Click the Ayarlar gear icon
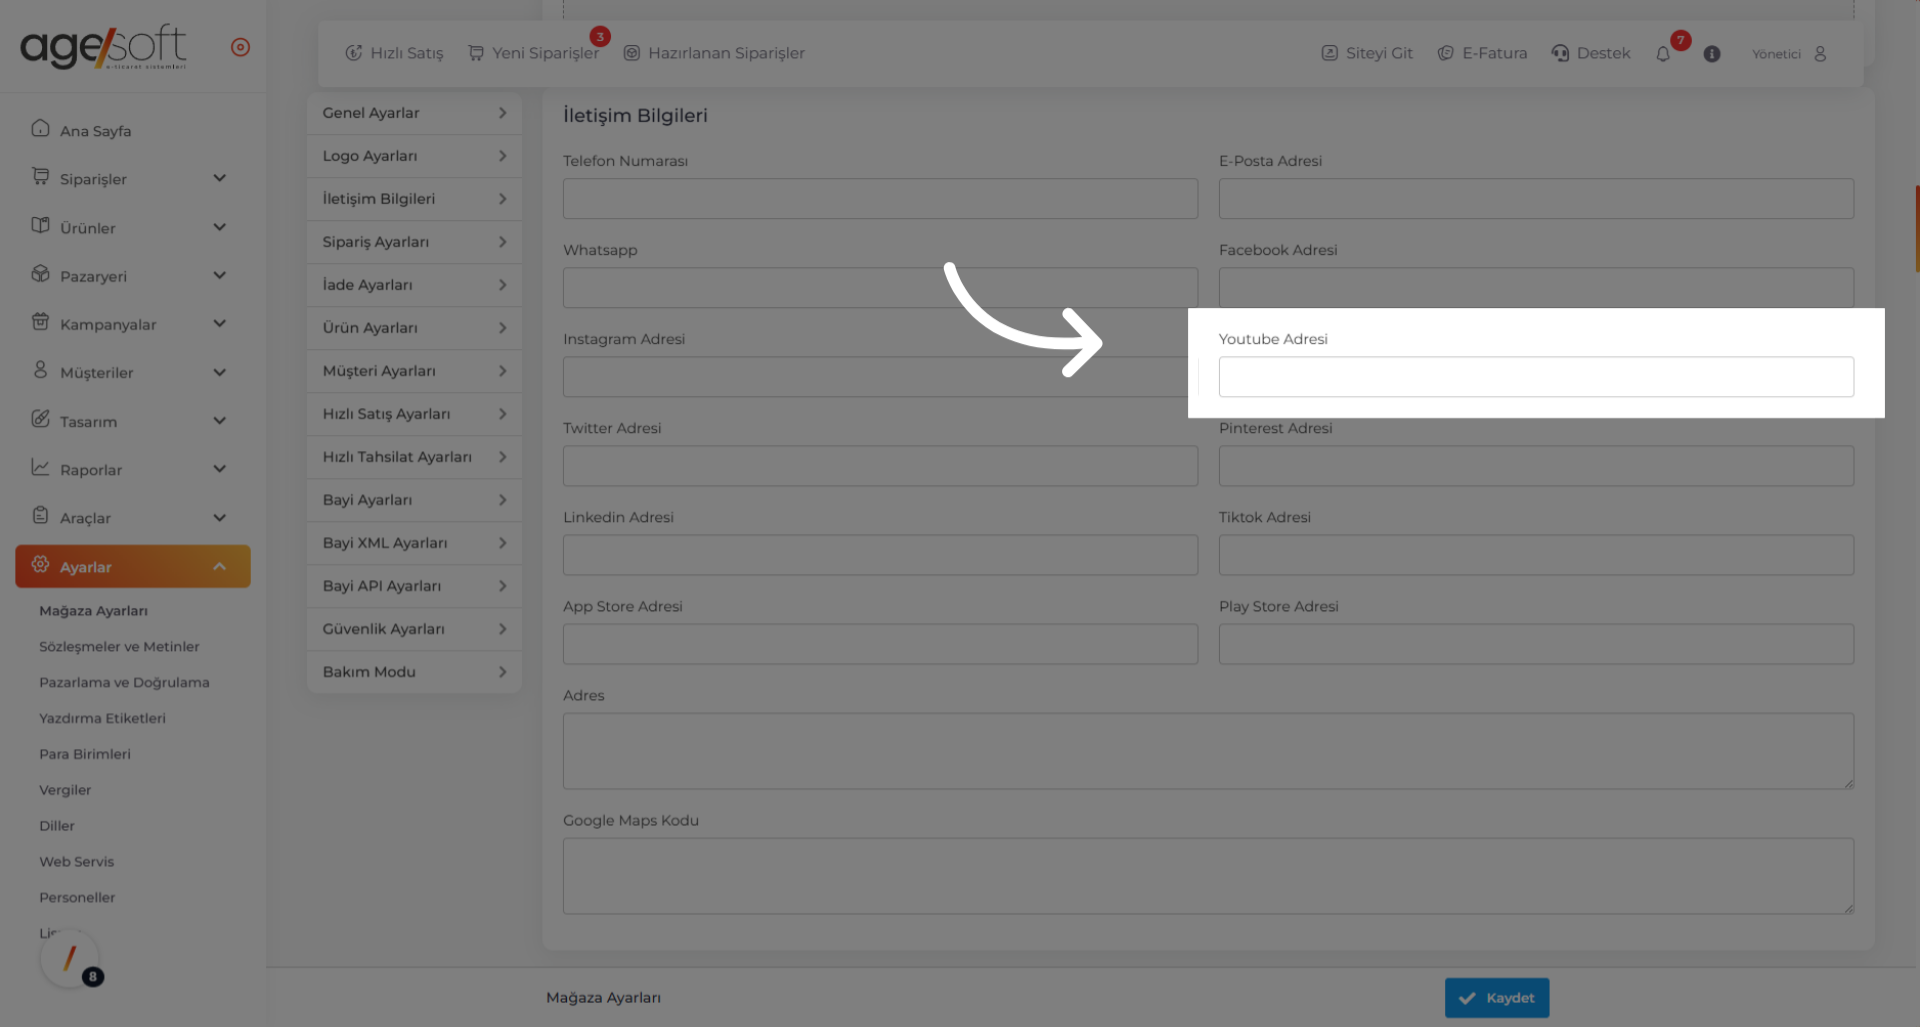 [x=40, y=564]
